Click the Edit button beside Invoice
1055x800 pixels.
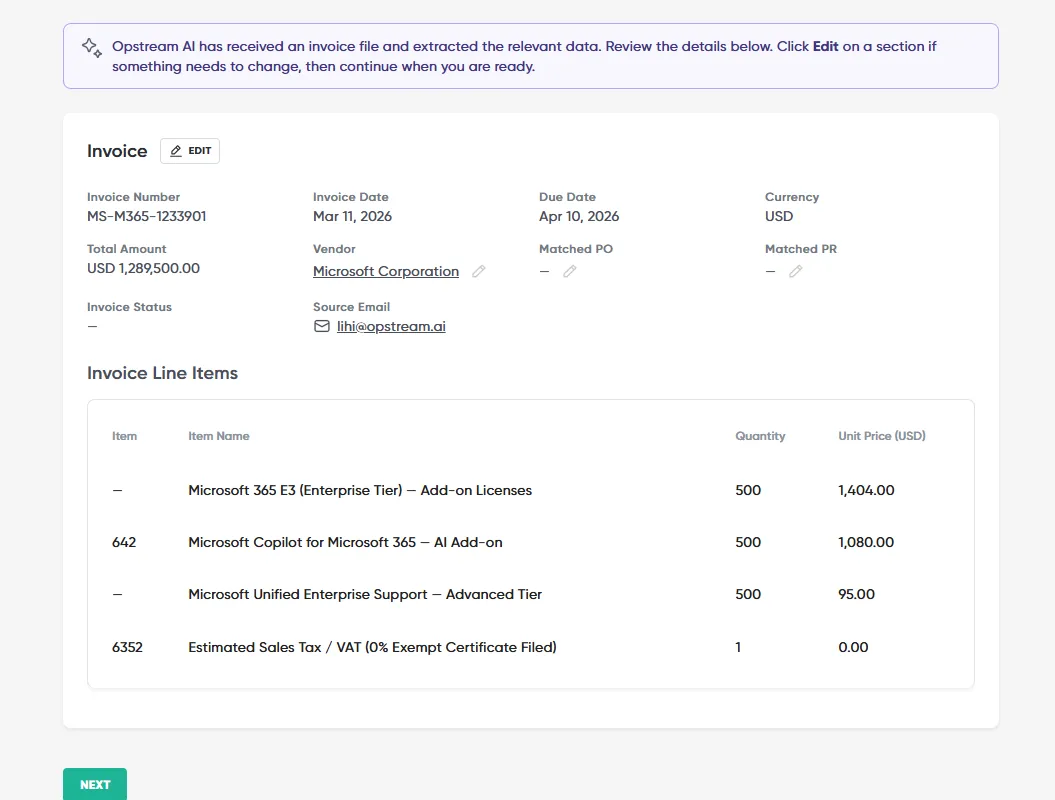[190, 151]
